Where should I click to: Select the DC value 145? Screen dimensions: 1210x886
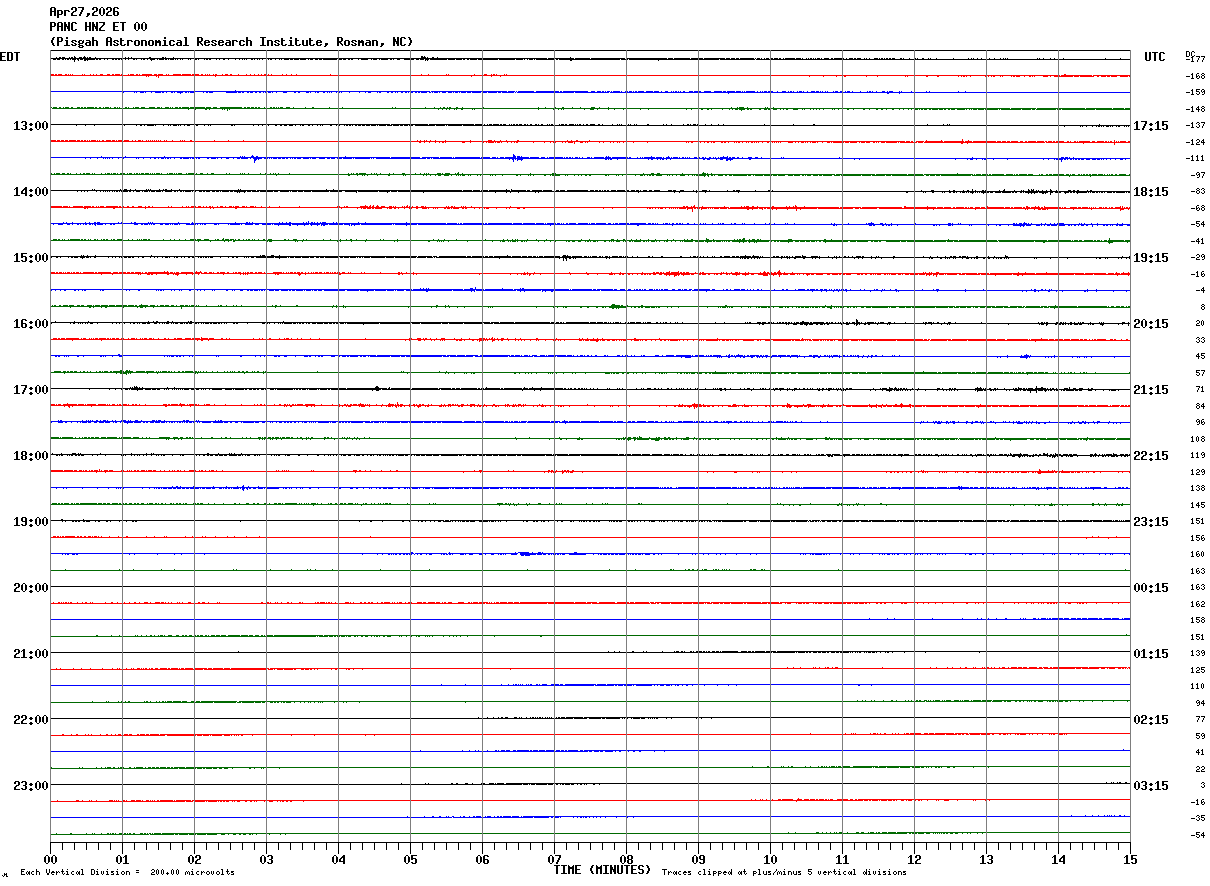[x=1198, y=505]
